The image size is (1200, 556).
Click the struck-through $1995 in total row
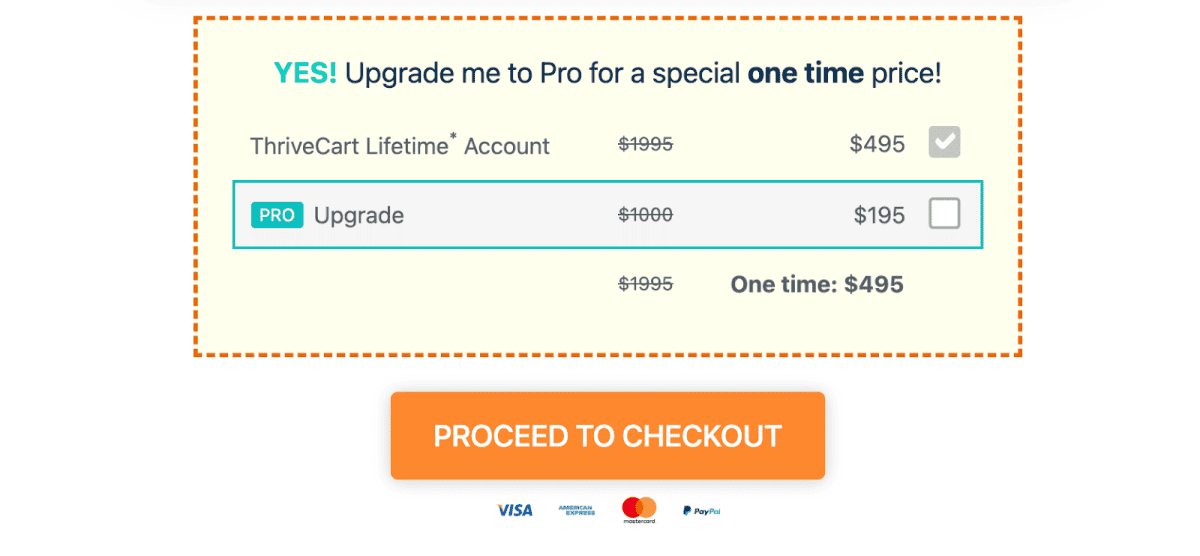click(x=645, y=284)
